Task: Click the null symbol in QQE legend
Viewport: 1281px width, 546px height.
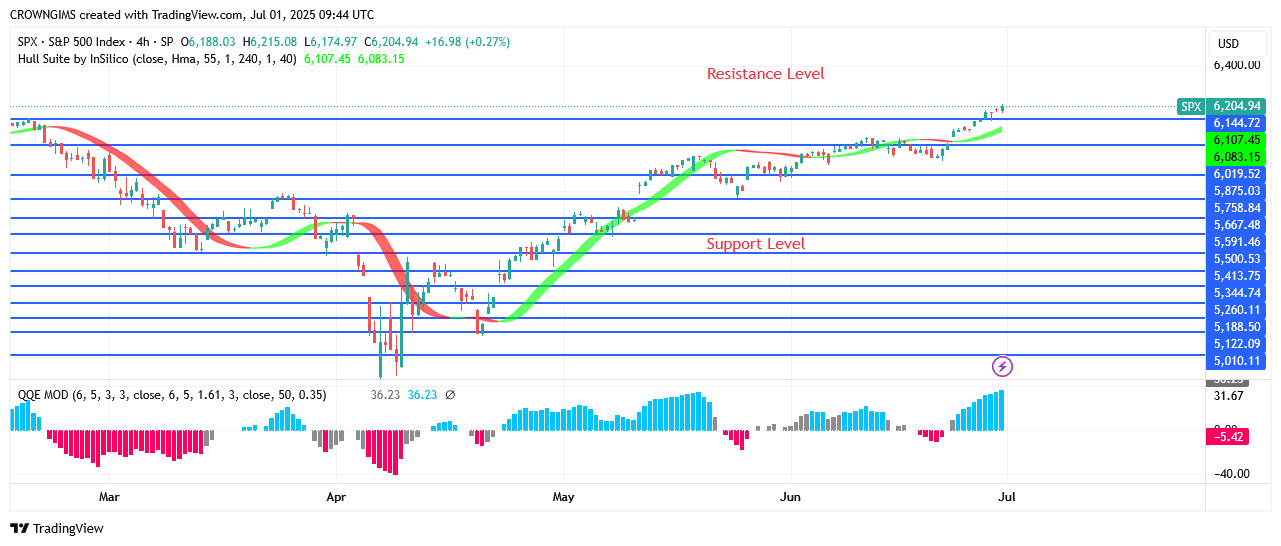Action: pos(450,395)
